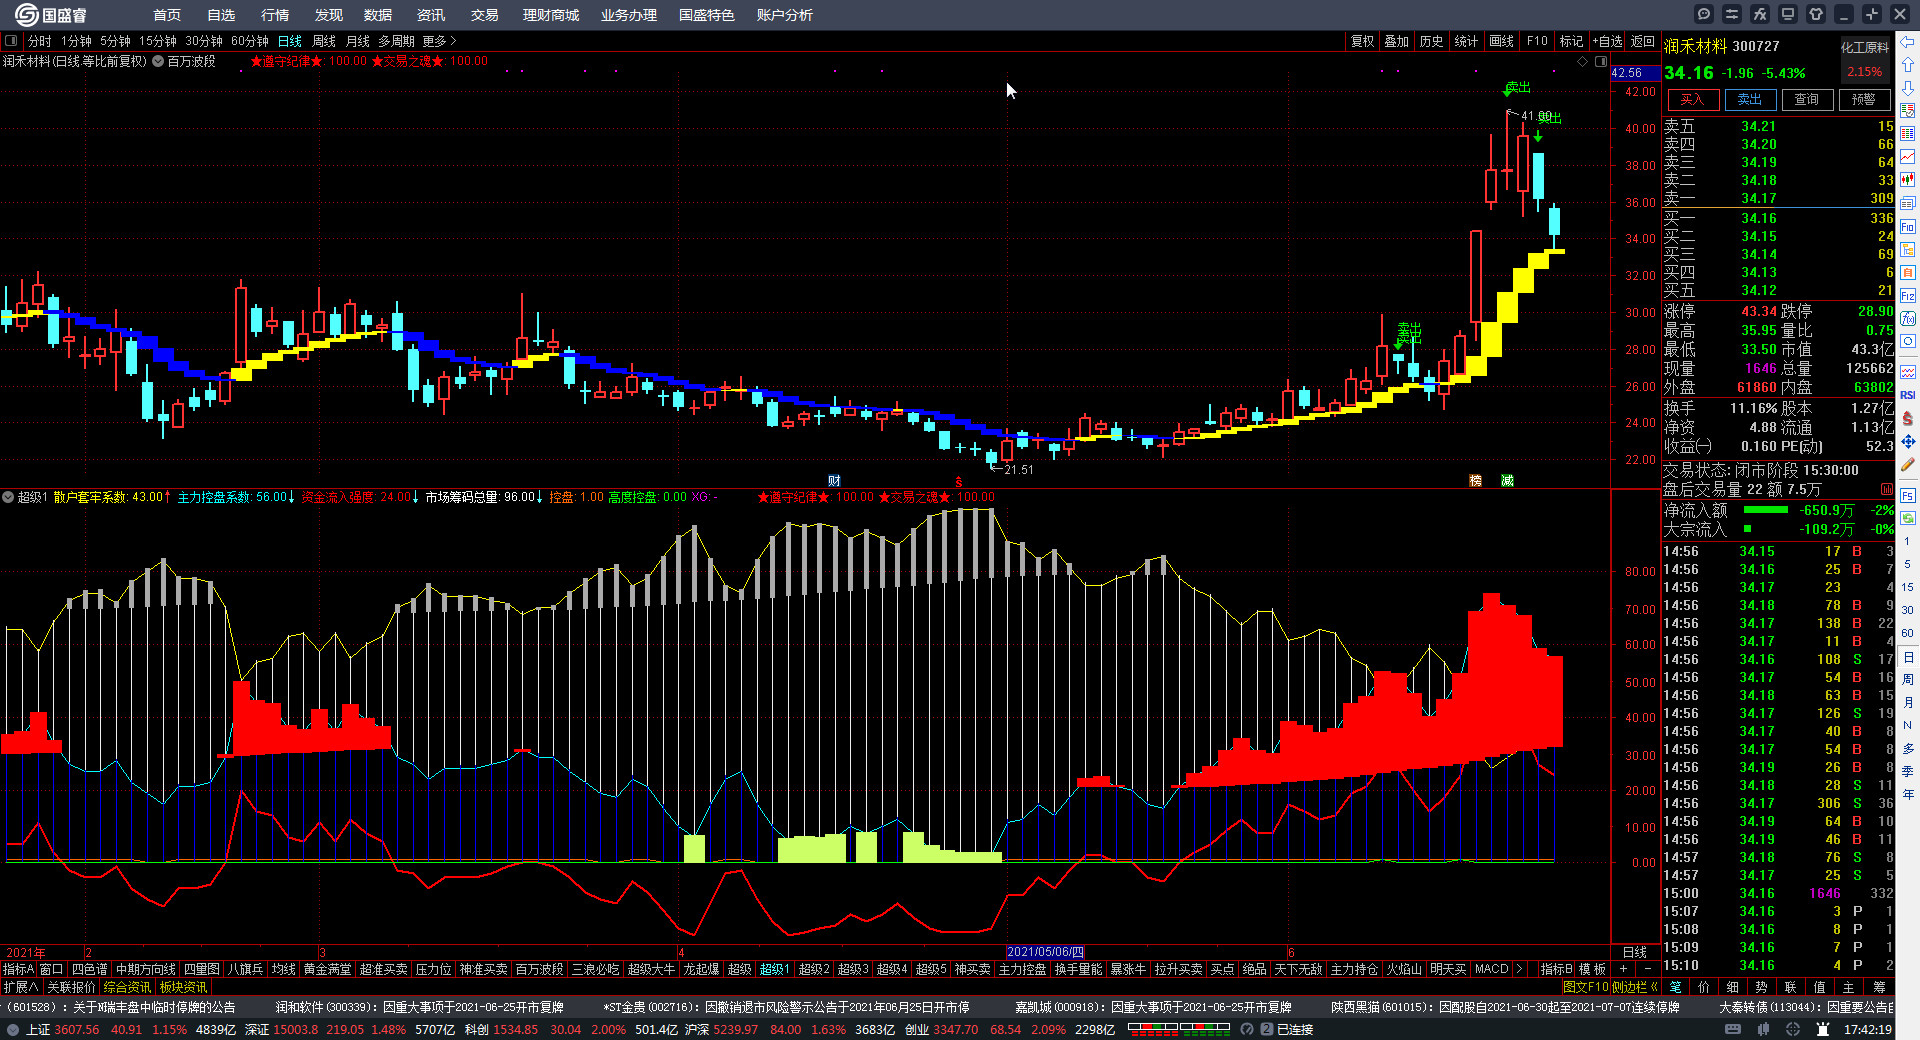Select the 周线 period tab

pyautogui.click(x=324, y=41)
